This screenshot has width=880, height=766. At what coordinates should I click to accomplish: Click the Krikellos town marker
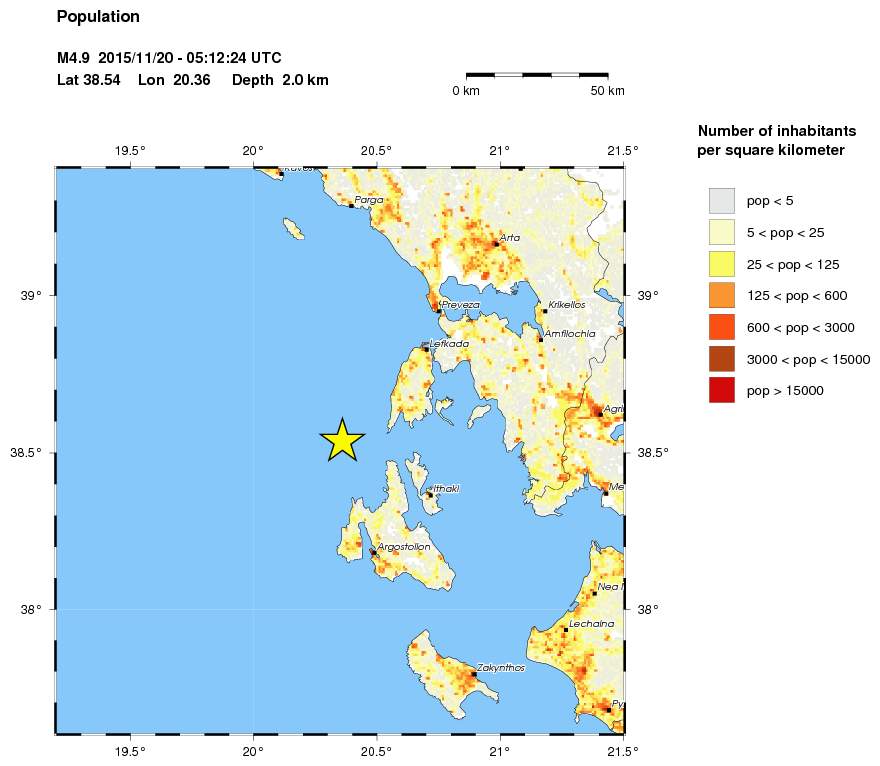coord(545,311)
